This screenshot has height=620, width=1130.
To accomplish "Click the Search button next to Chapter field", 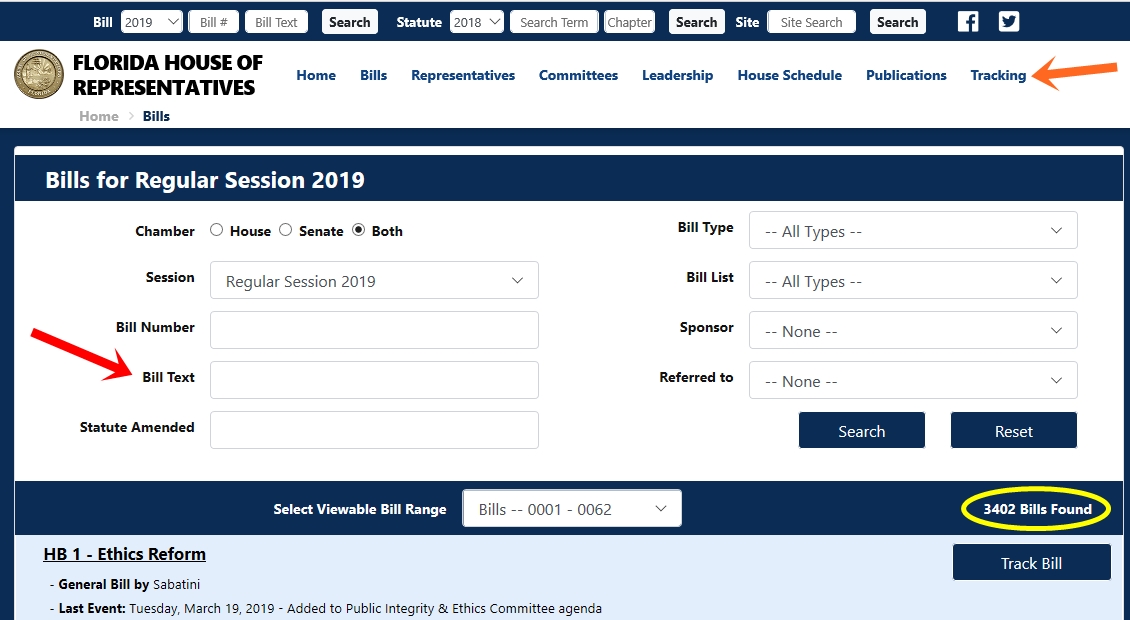I will pos(696,22).
